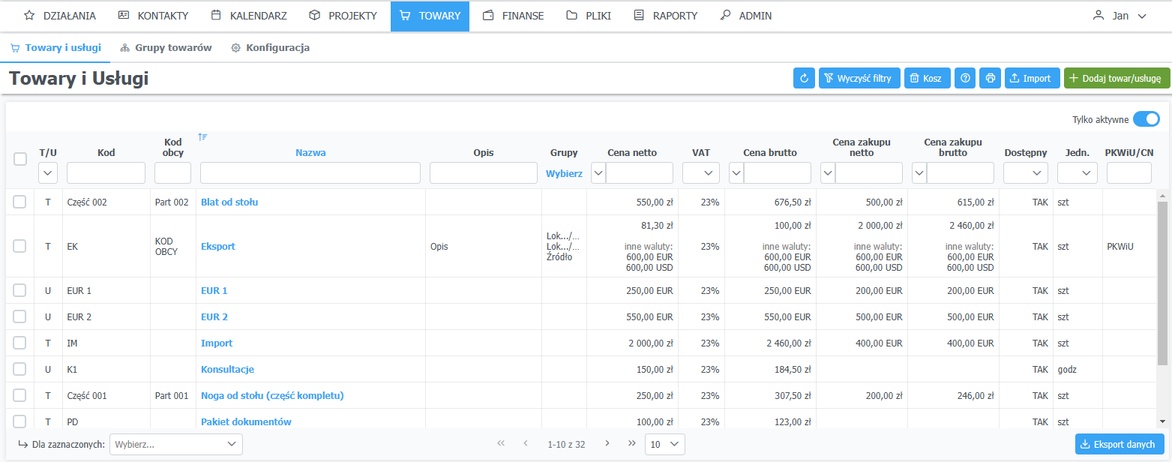
Task: Click the Dodaj towar/usługę button
Action: coord(1116,78)
